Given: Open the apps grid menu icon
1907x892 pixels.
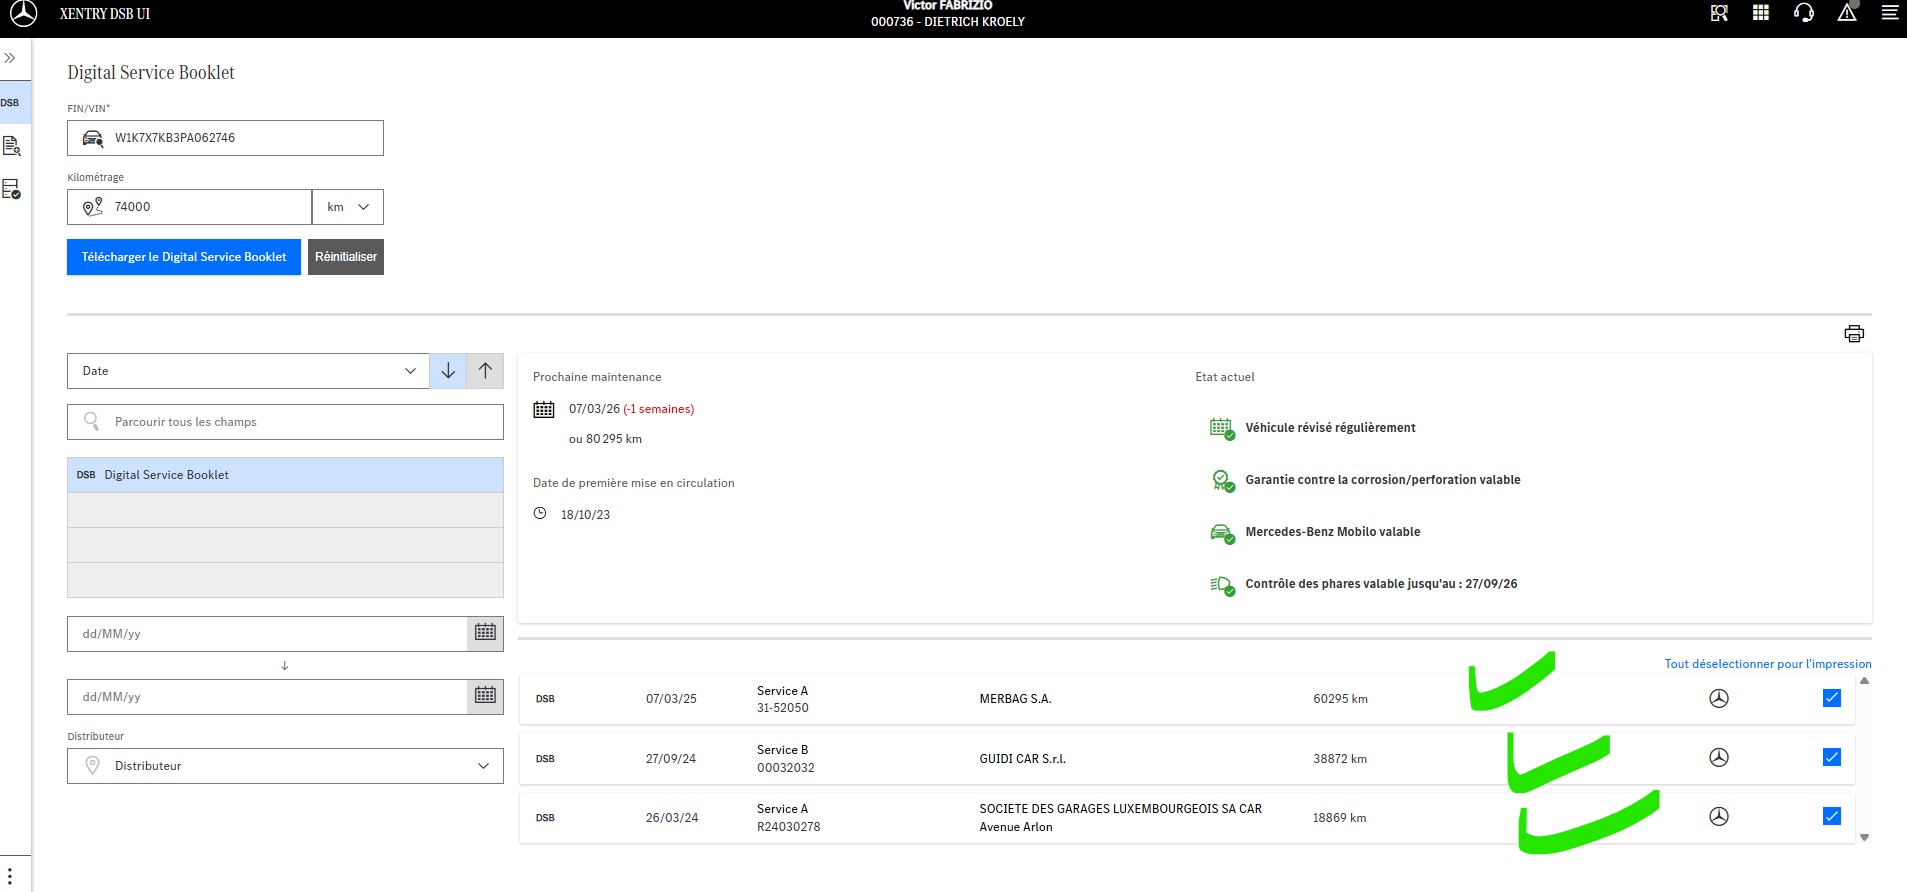Looking at the screenshot, I should 1761,13.
